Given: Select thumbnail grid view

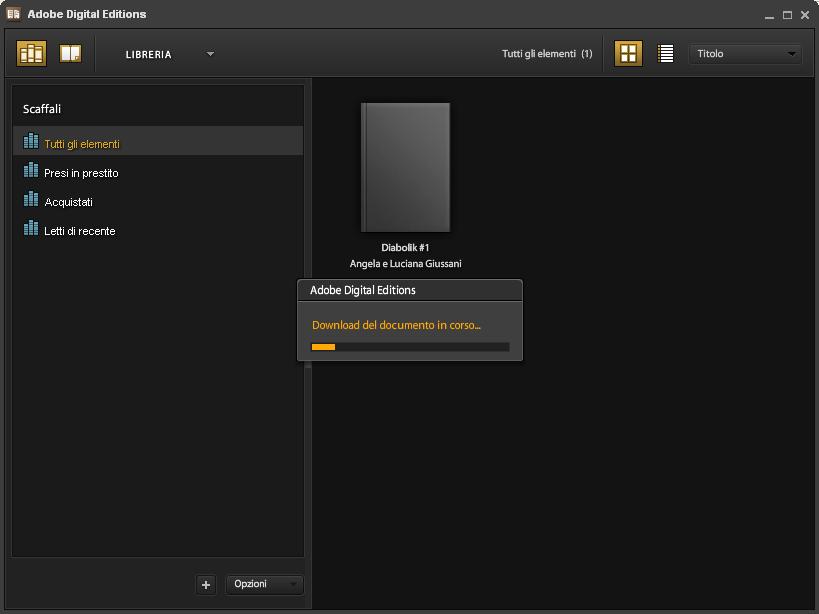Looking at the screenshot, I should 628,53.
